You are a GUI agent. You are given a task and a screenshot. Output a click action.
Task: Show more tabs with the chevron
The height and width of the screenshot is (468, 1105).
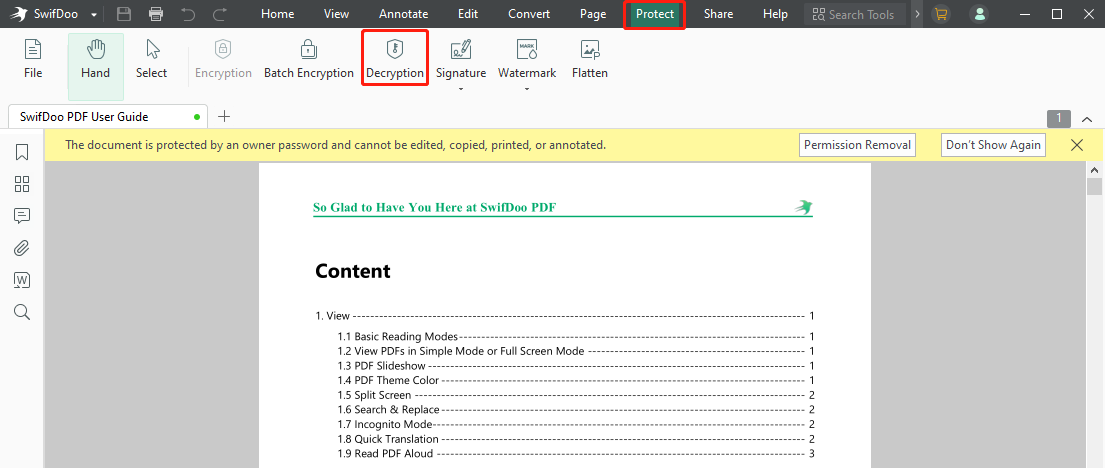[917, 14]
